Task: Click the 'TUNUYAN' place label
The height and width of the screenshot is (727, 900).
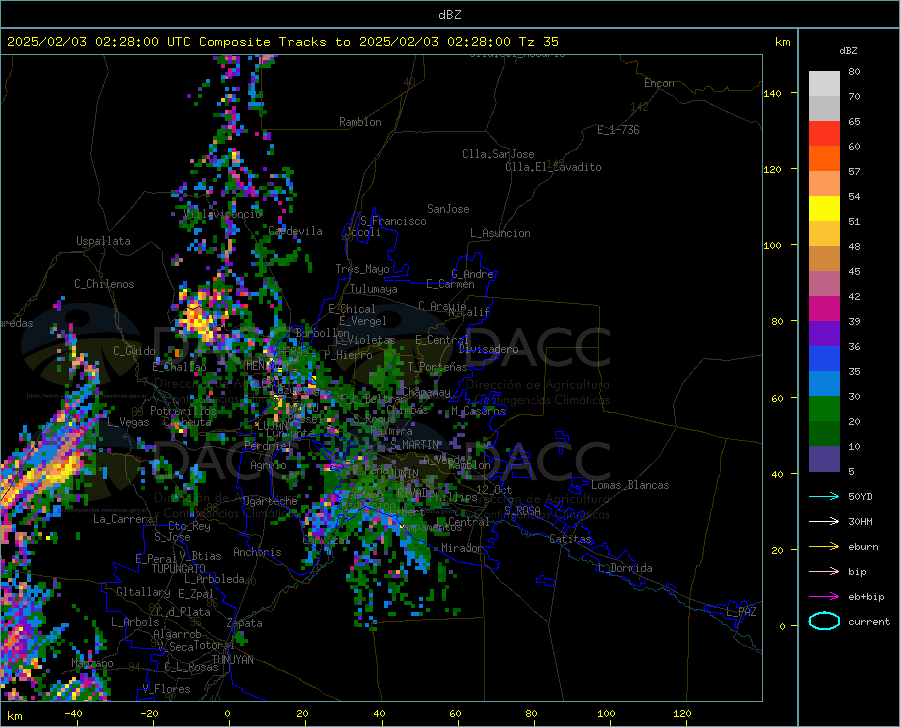Action: pyautogui.click(x=232, y=660)
